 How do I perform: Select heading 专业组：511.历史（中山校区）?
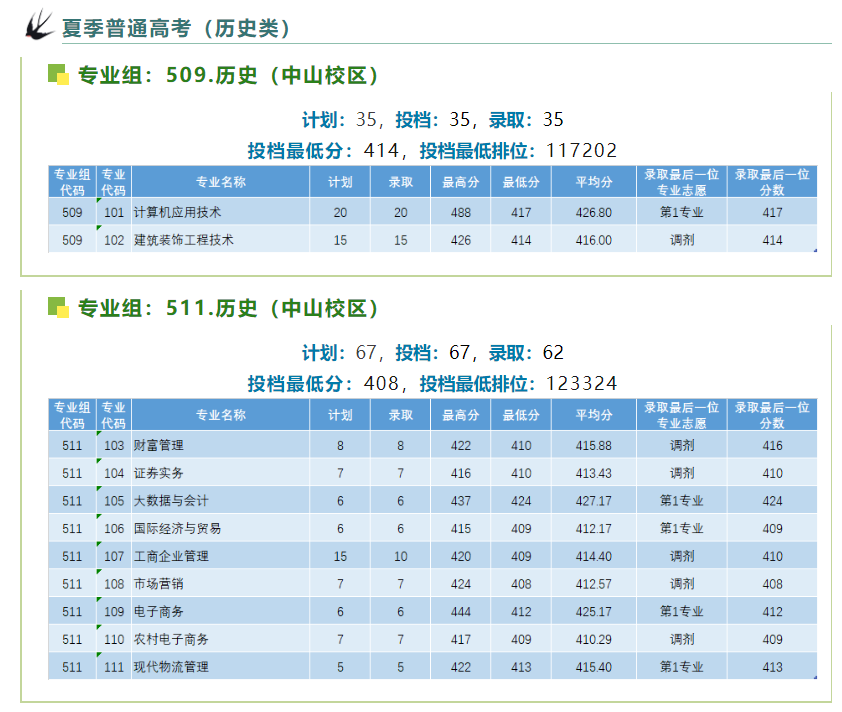[229, 308]
